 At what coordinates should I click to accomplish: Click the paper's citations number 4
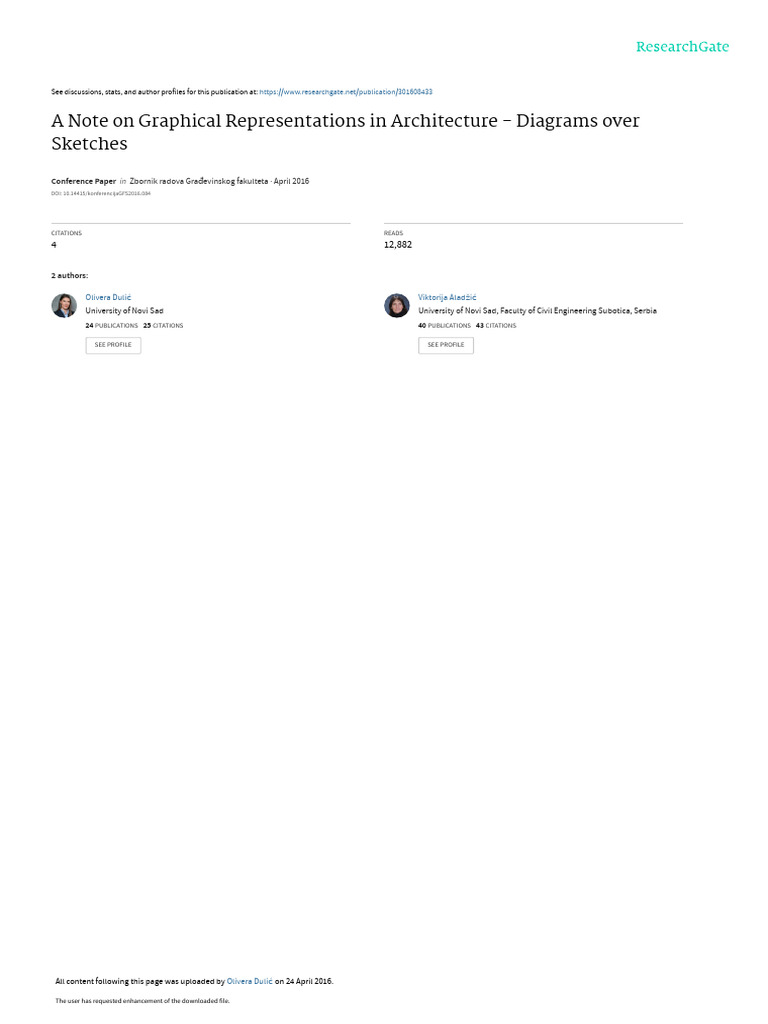pyautogui.click(x=54, y=245)
